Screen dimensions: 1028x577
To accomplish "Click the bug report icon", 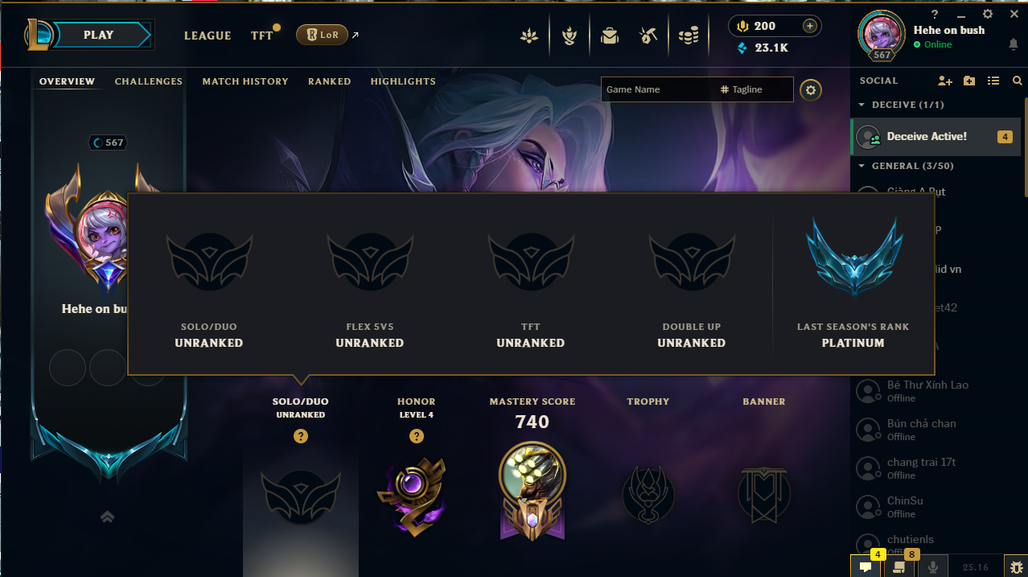I will [x=1016, y=567].
